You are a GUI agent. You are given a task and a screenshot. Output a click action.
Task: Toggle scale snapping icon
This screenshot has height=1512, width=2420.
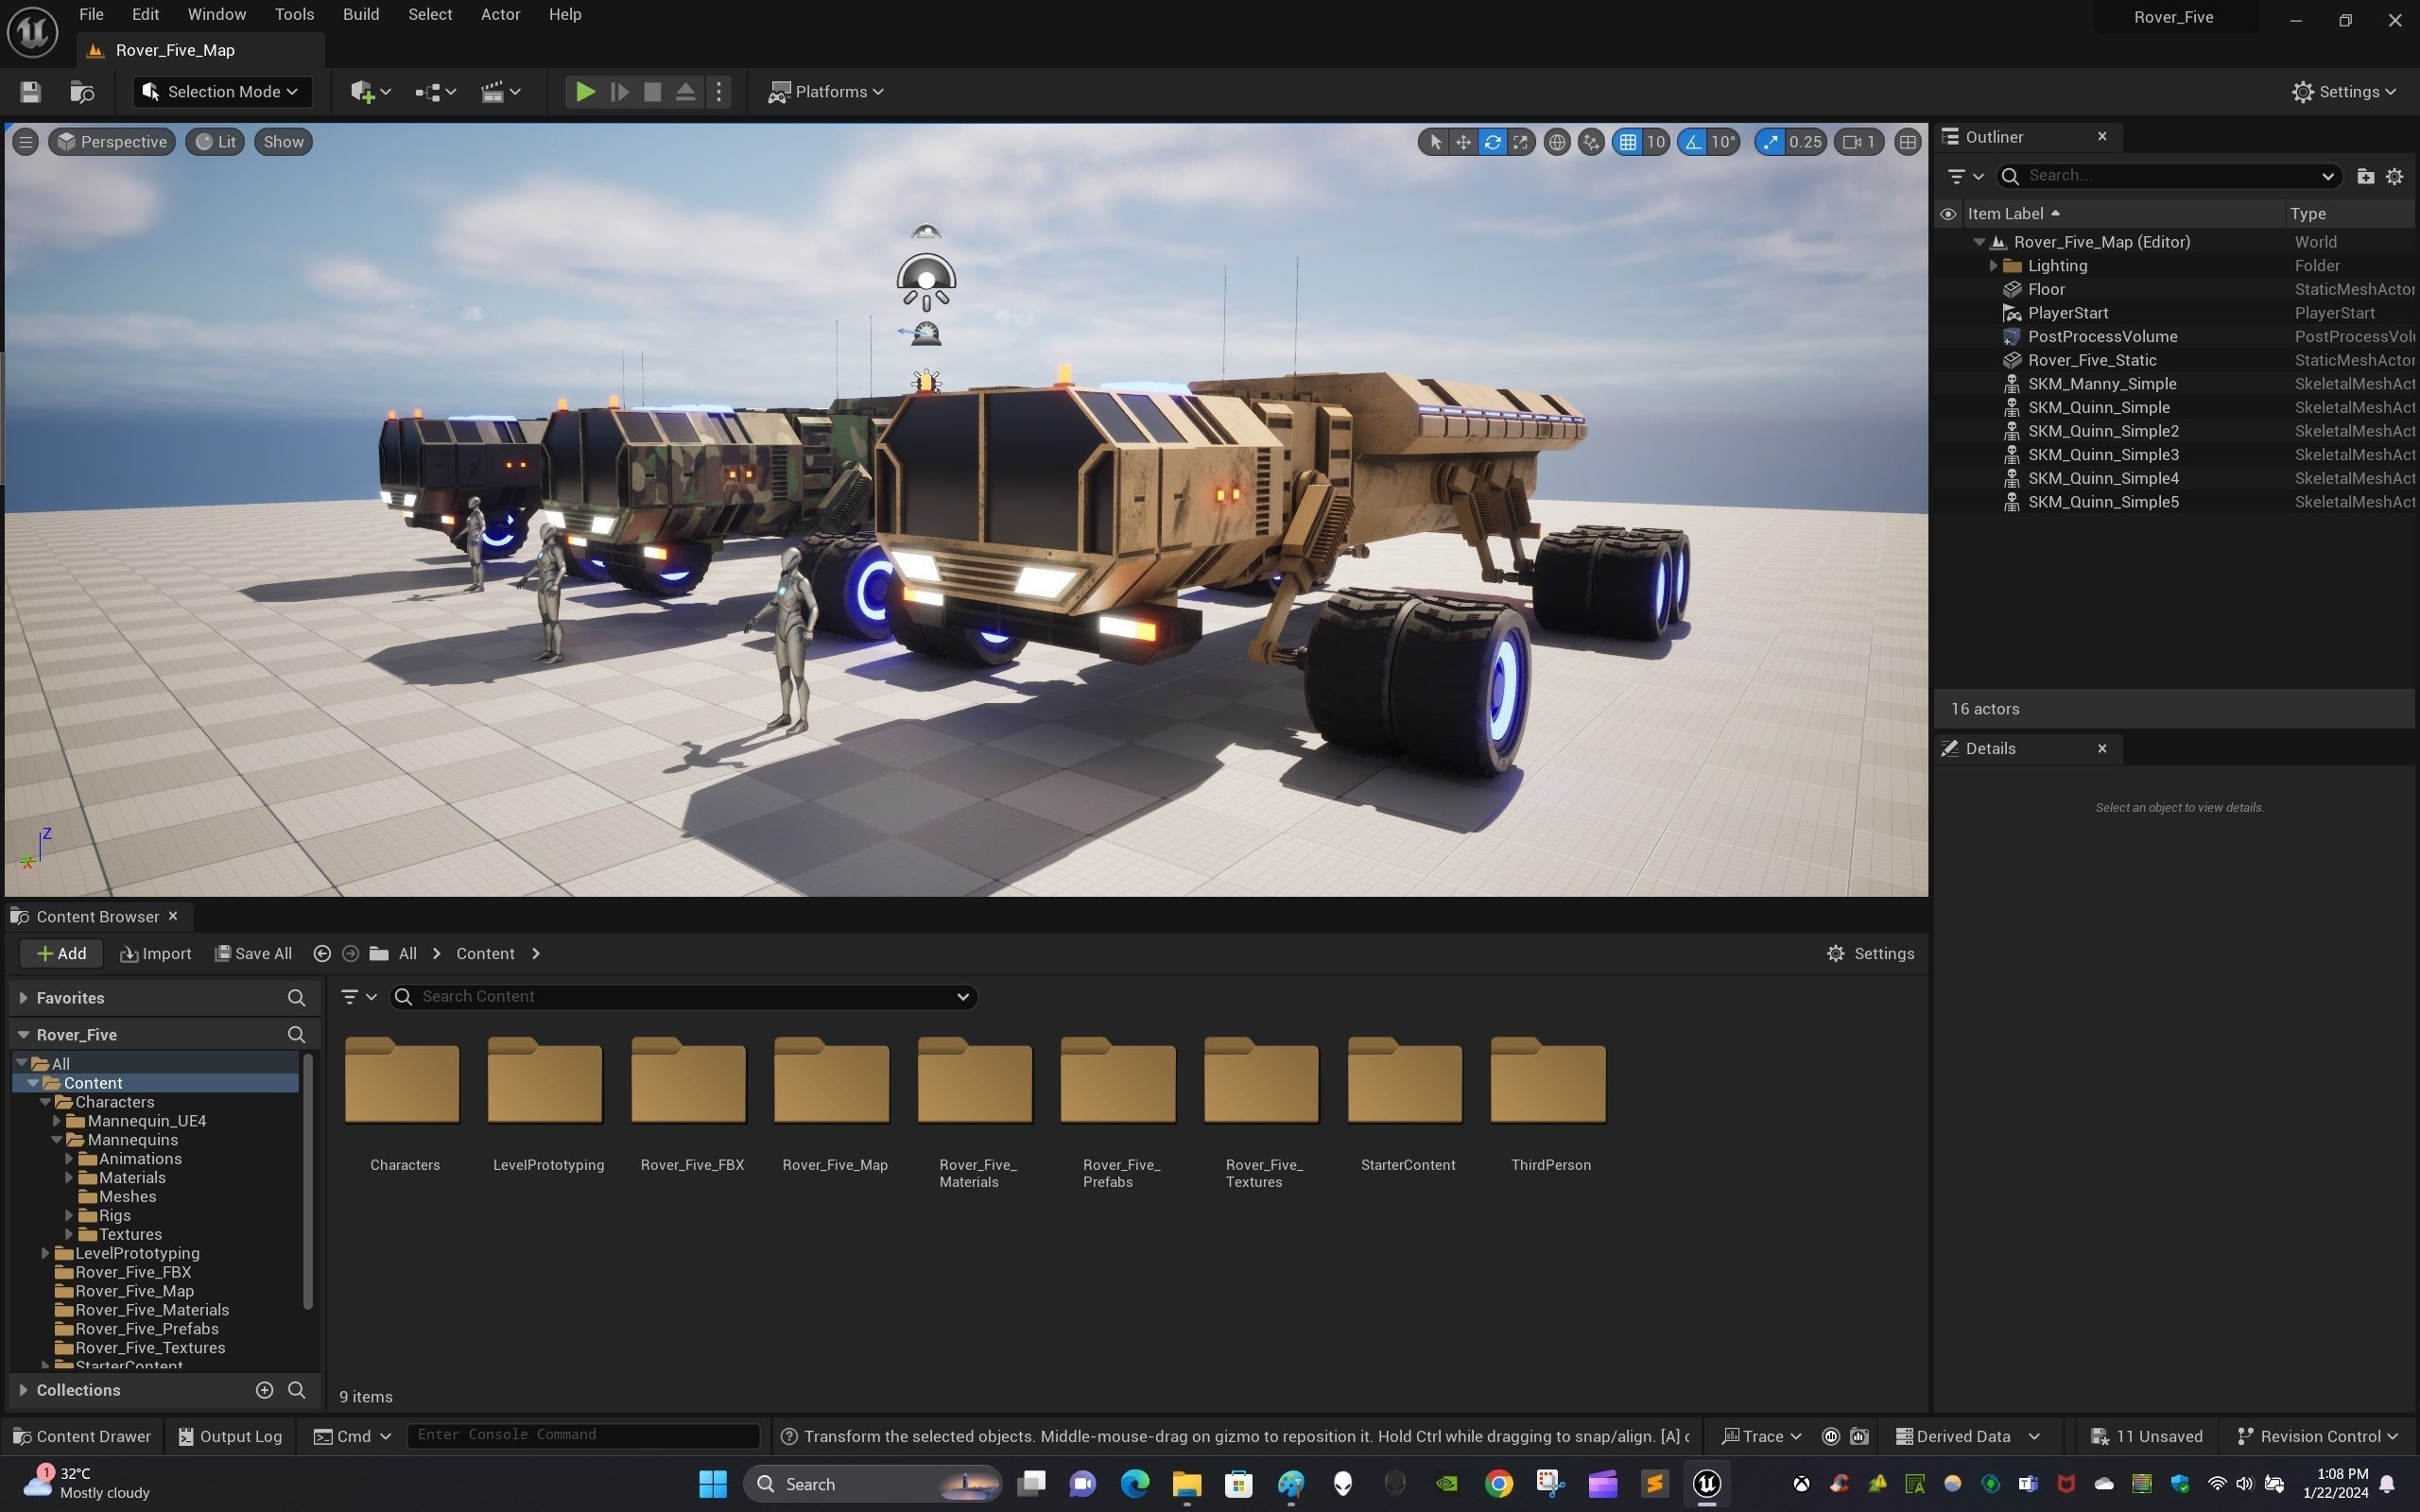point(1771,142)
